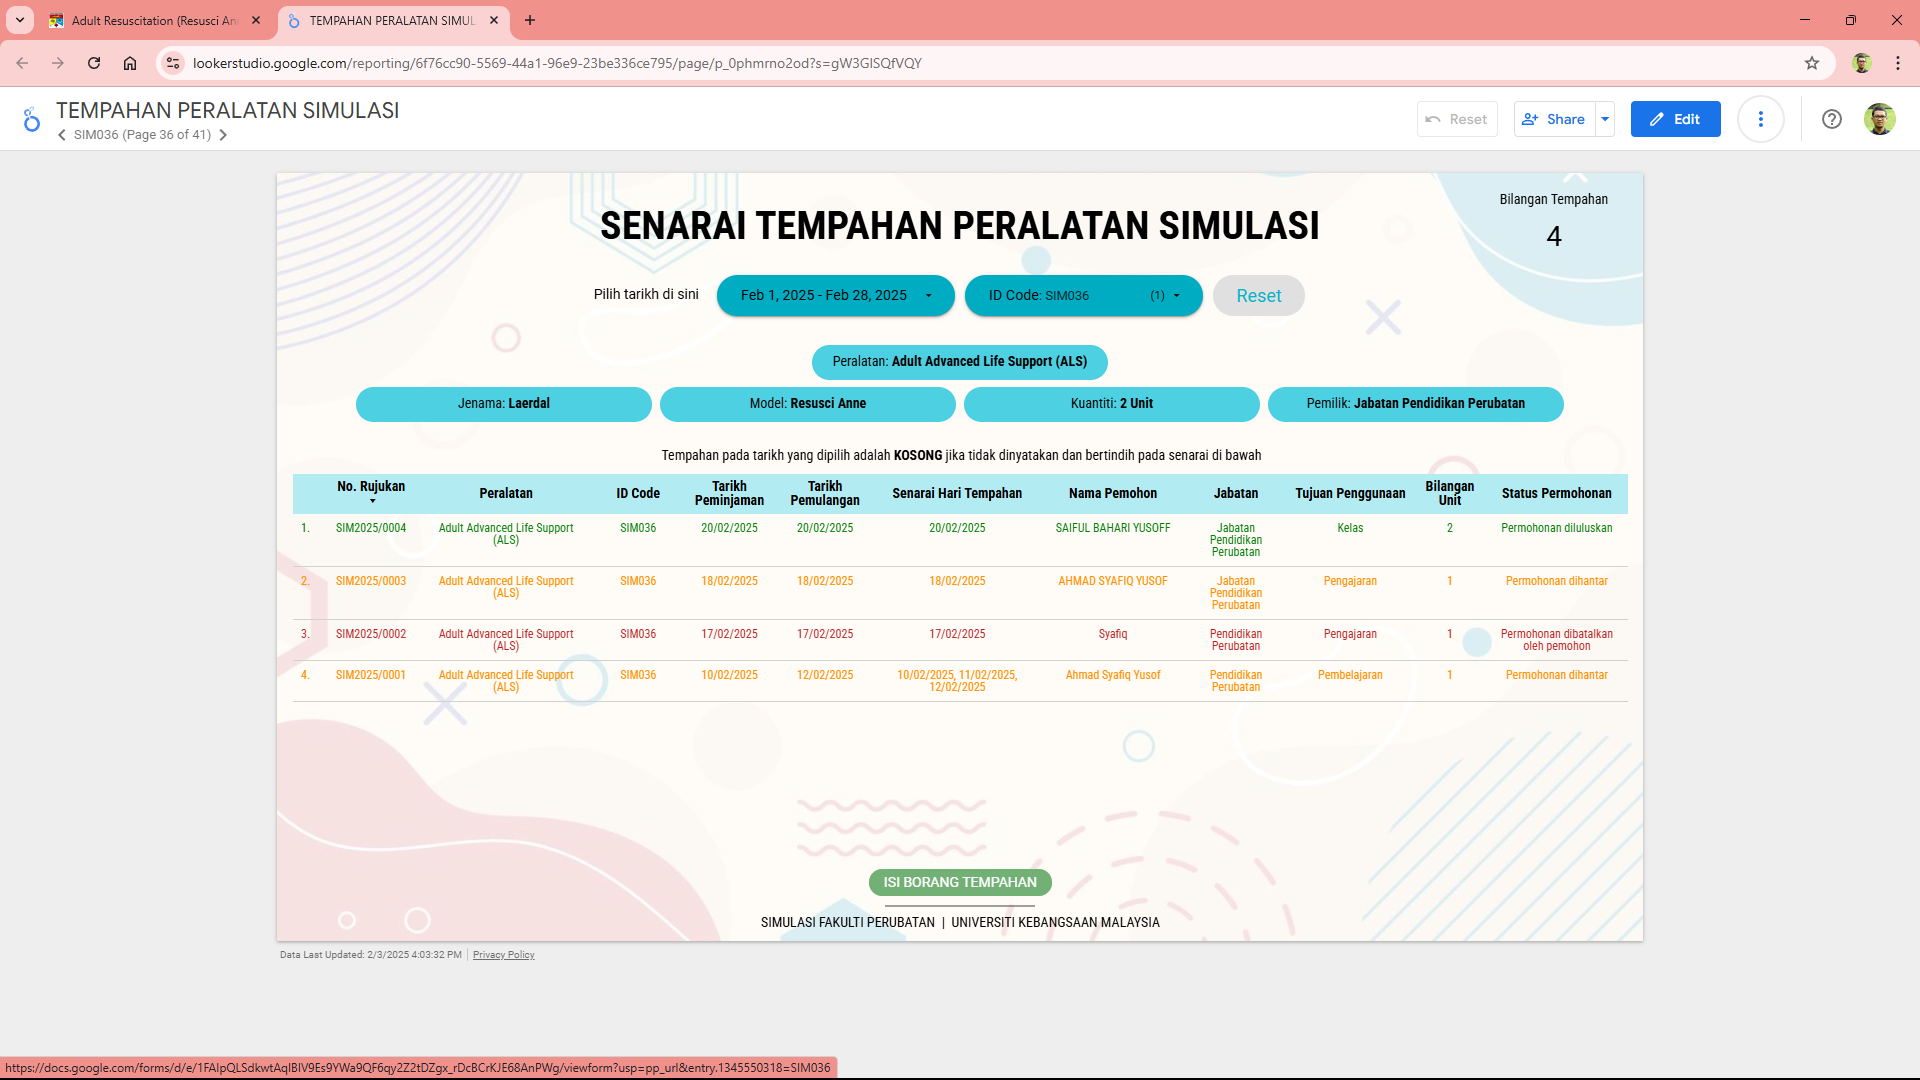1920x1080 pixels.
Task: Click the Looker Studio logo icon
Action: point(31,119)
